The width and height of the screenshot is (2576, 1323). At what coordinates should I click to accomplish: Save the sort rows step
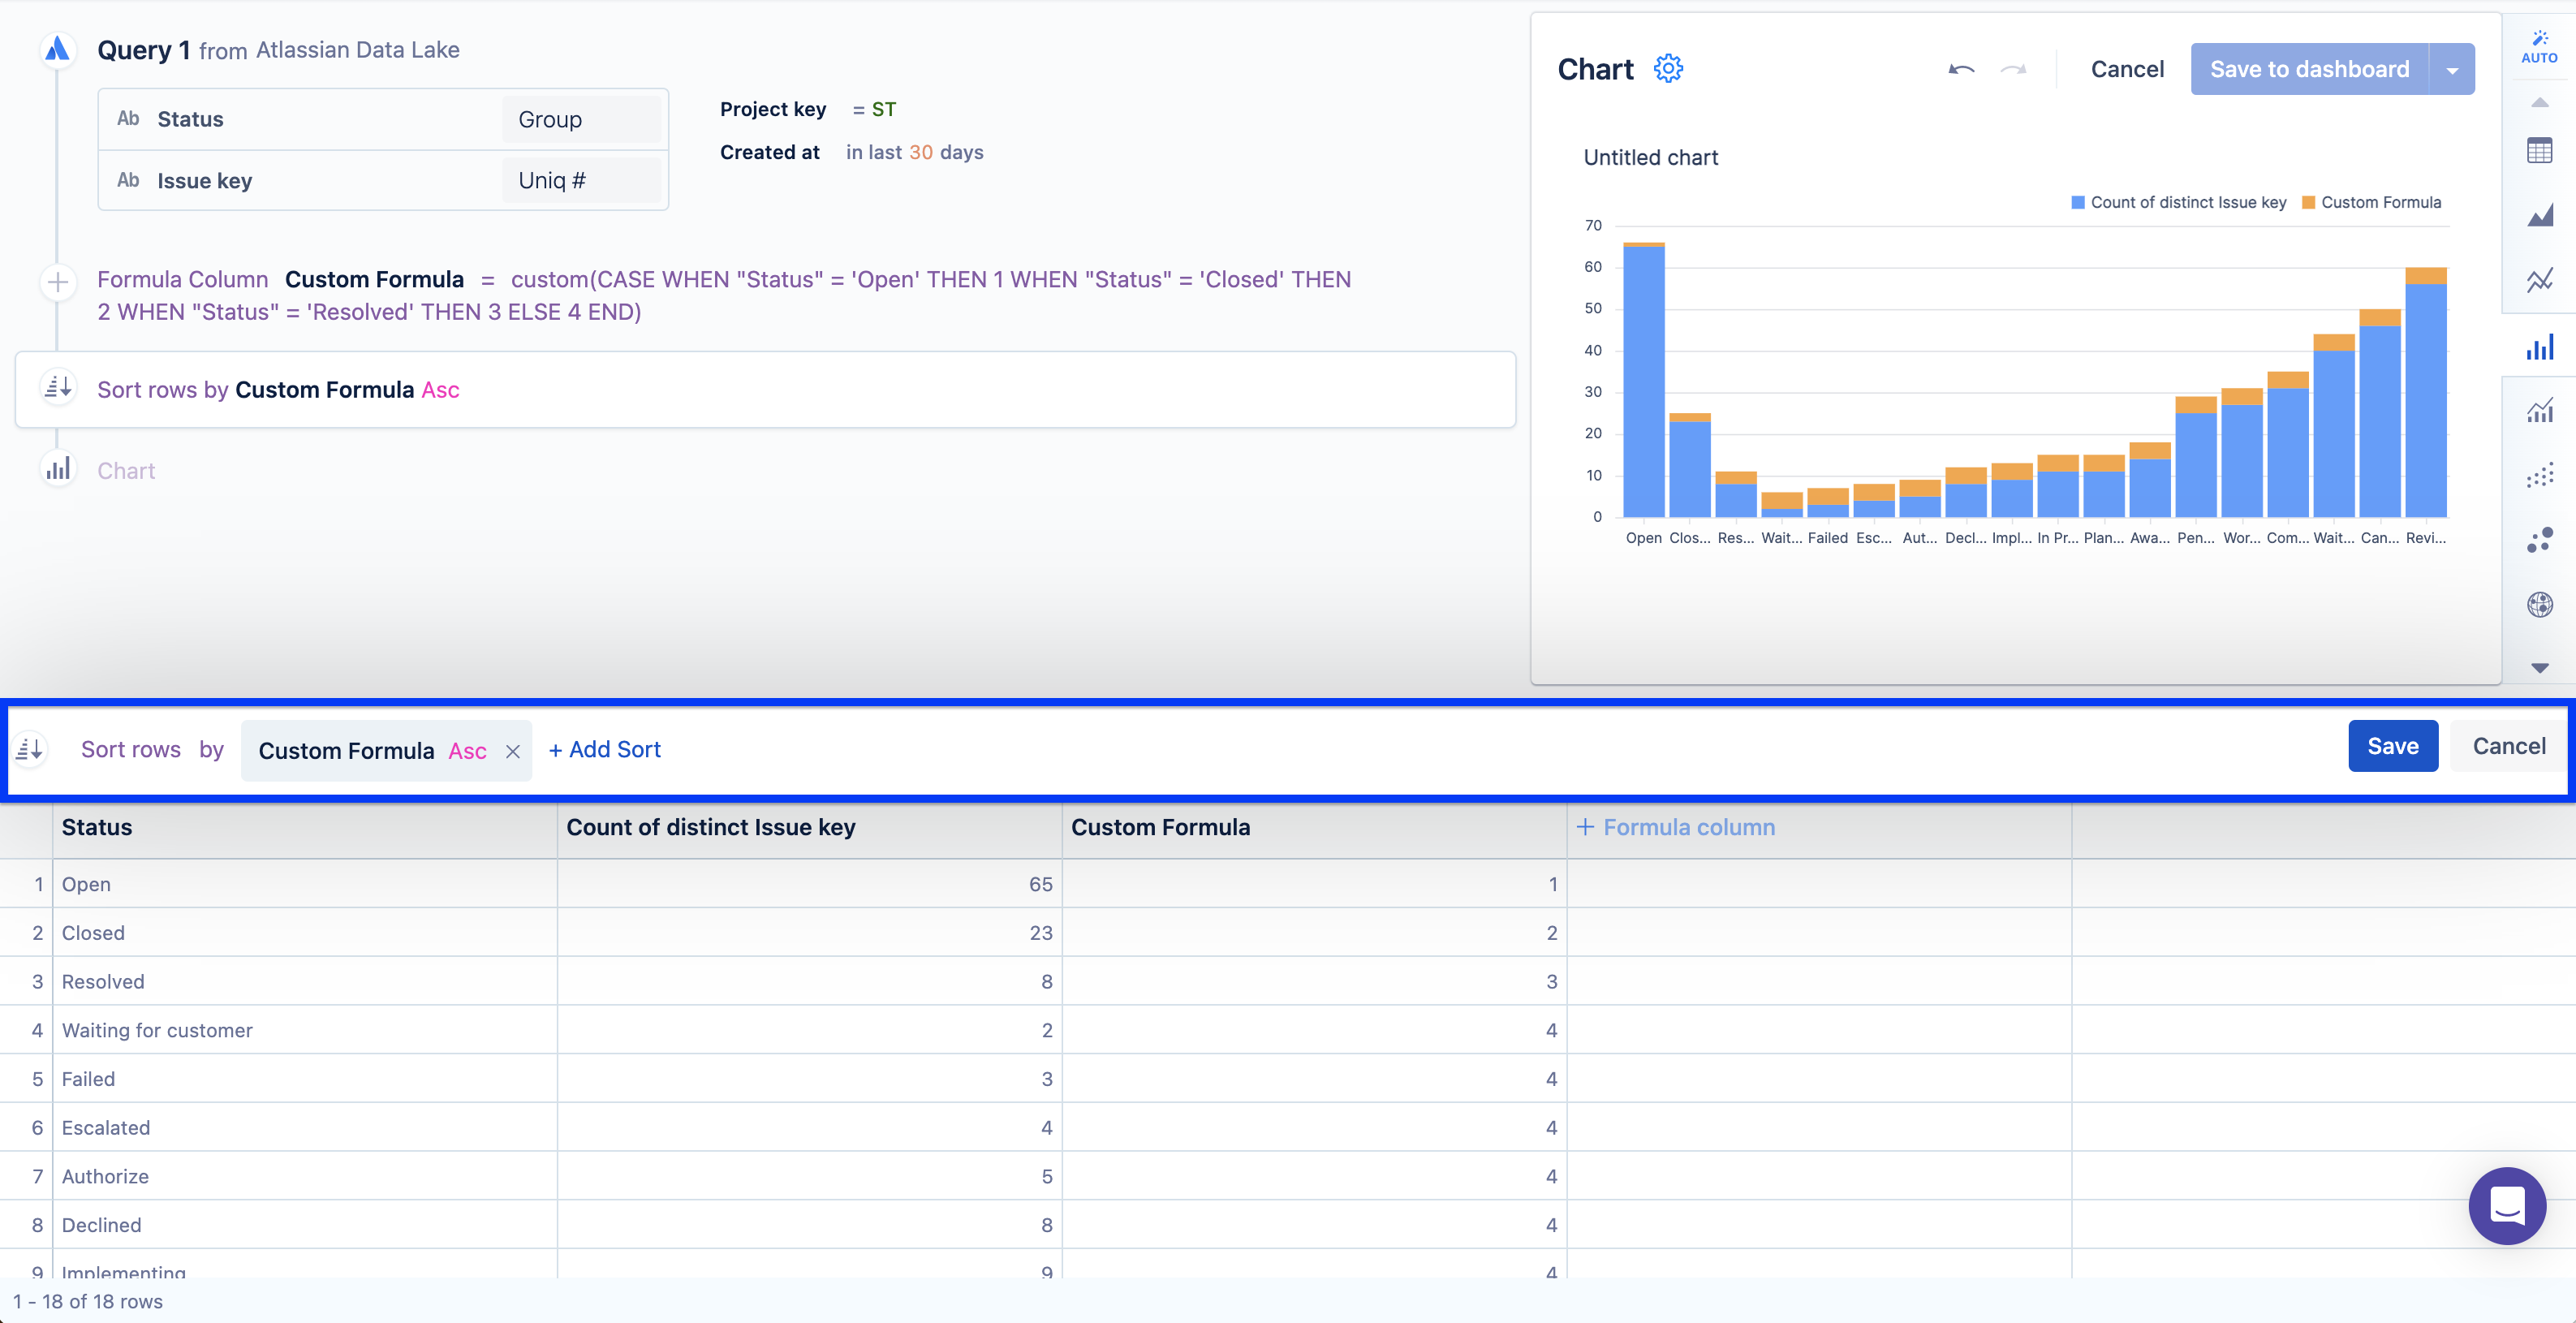click(x=2392, y=746)
